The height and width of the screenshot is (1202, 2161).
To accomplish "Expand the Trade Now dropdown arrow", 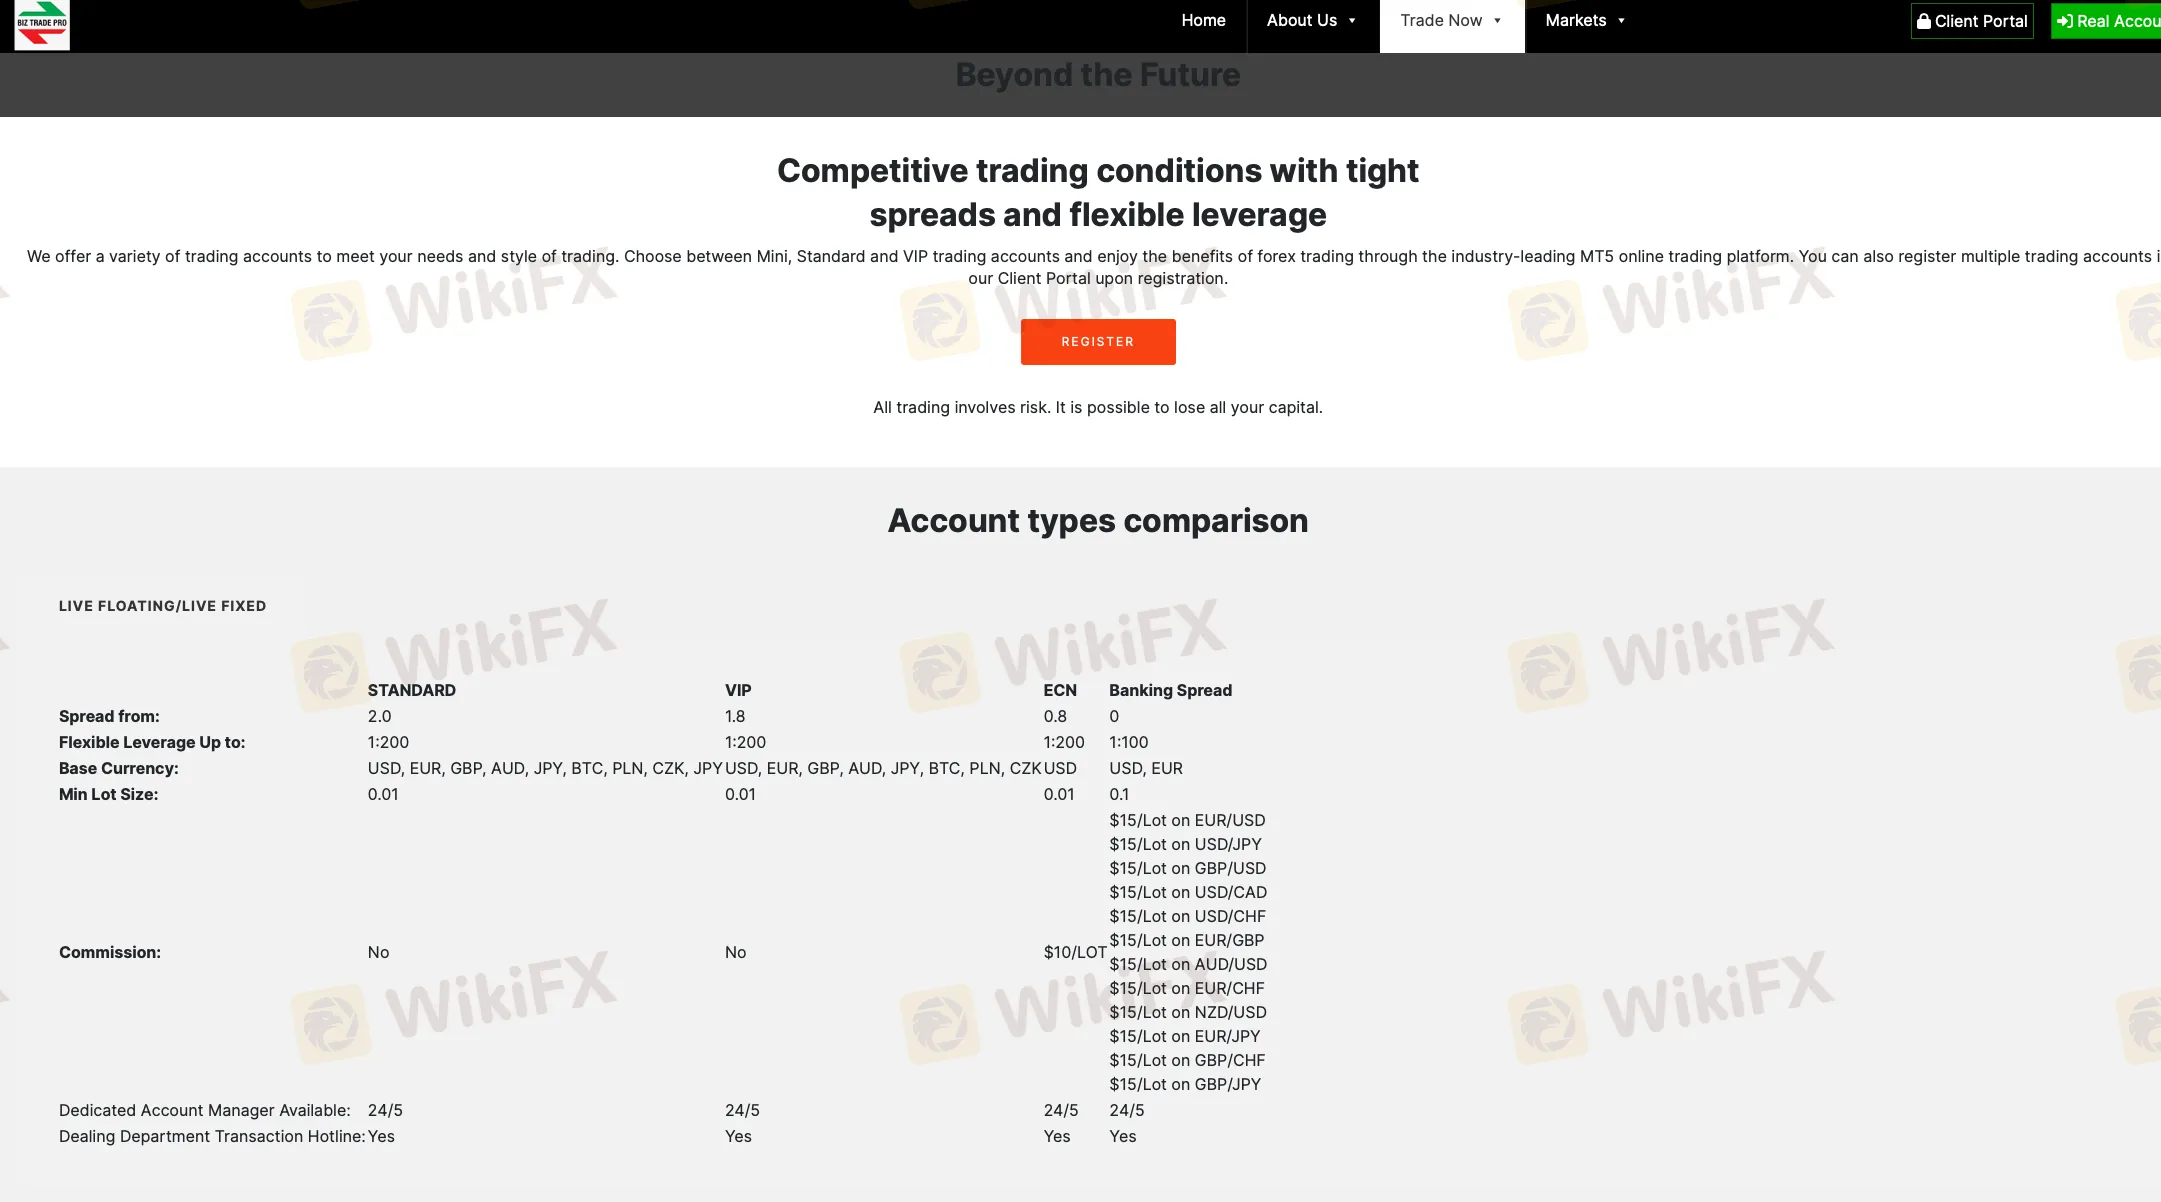I will tap(1497, 21).
